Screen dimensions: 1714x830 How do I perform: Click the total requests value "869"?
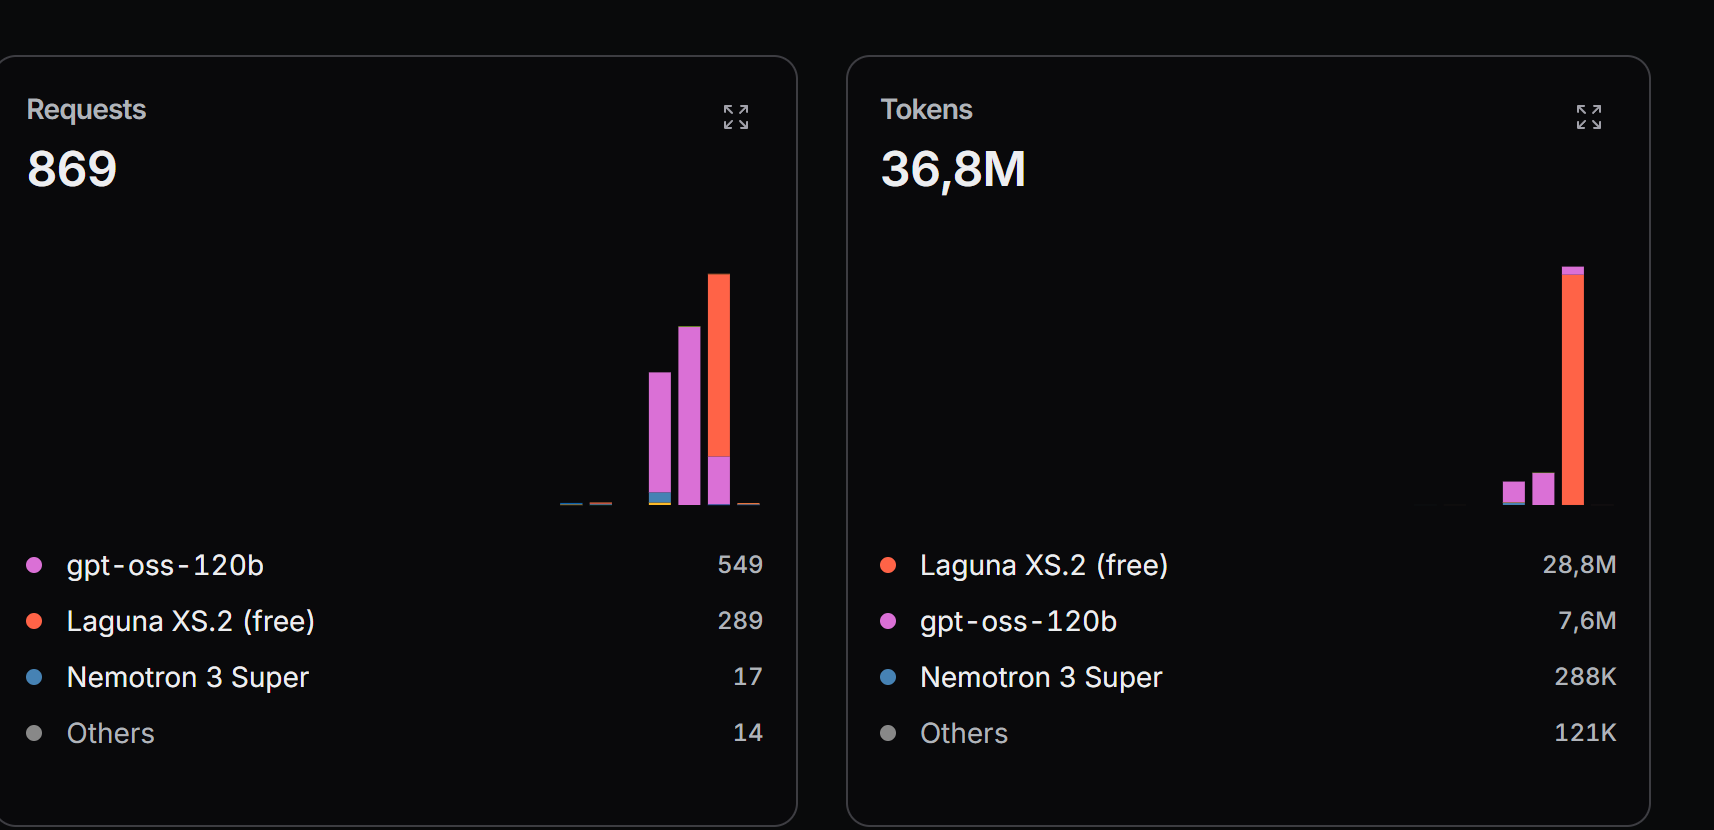72,168
